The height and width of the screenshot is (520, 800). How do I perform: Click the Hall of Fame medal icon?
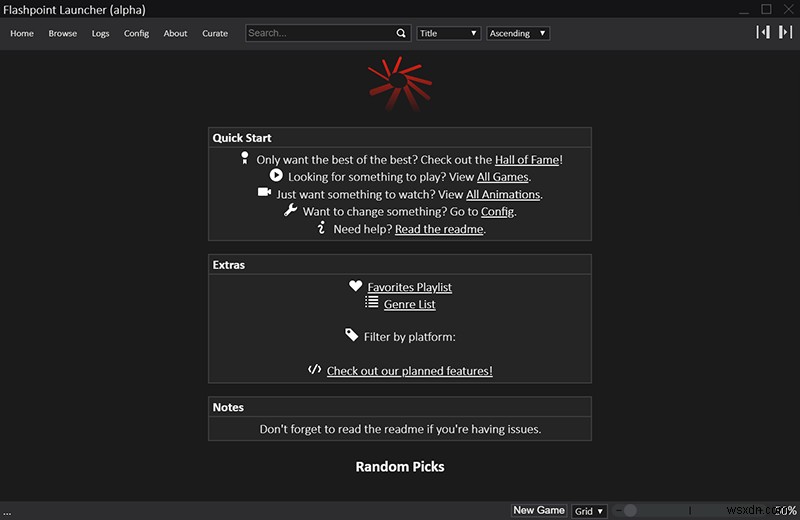245,159
